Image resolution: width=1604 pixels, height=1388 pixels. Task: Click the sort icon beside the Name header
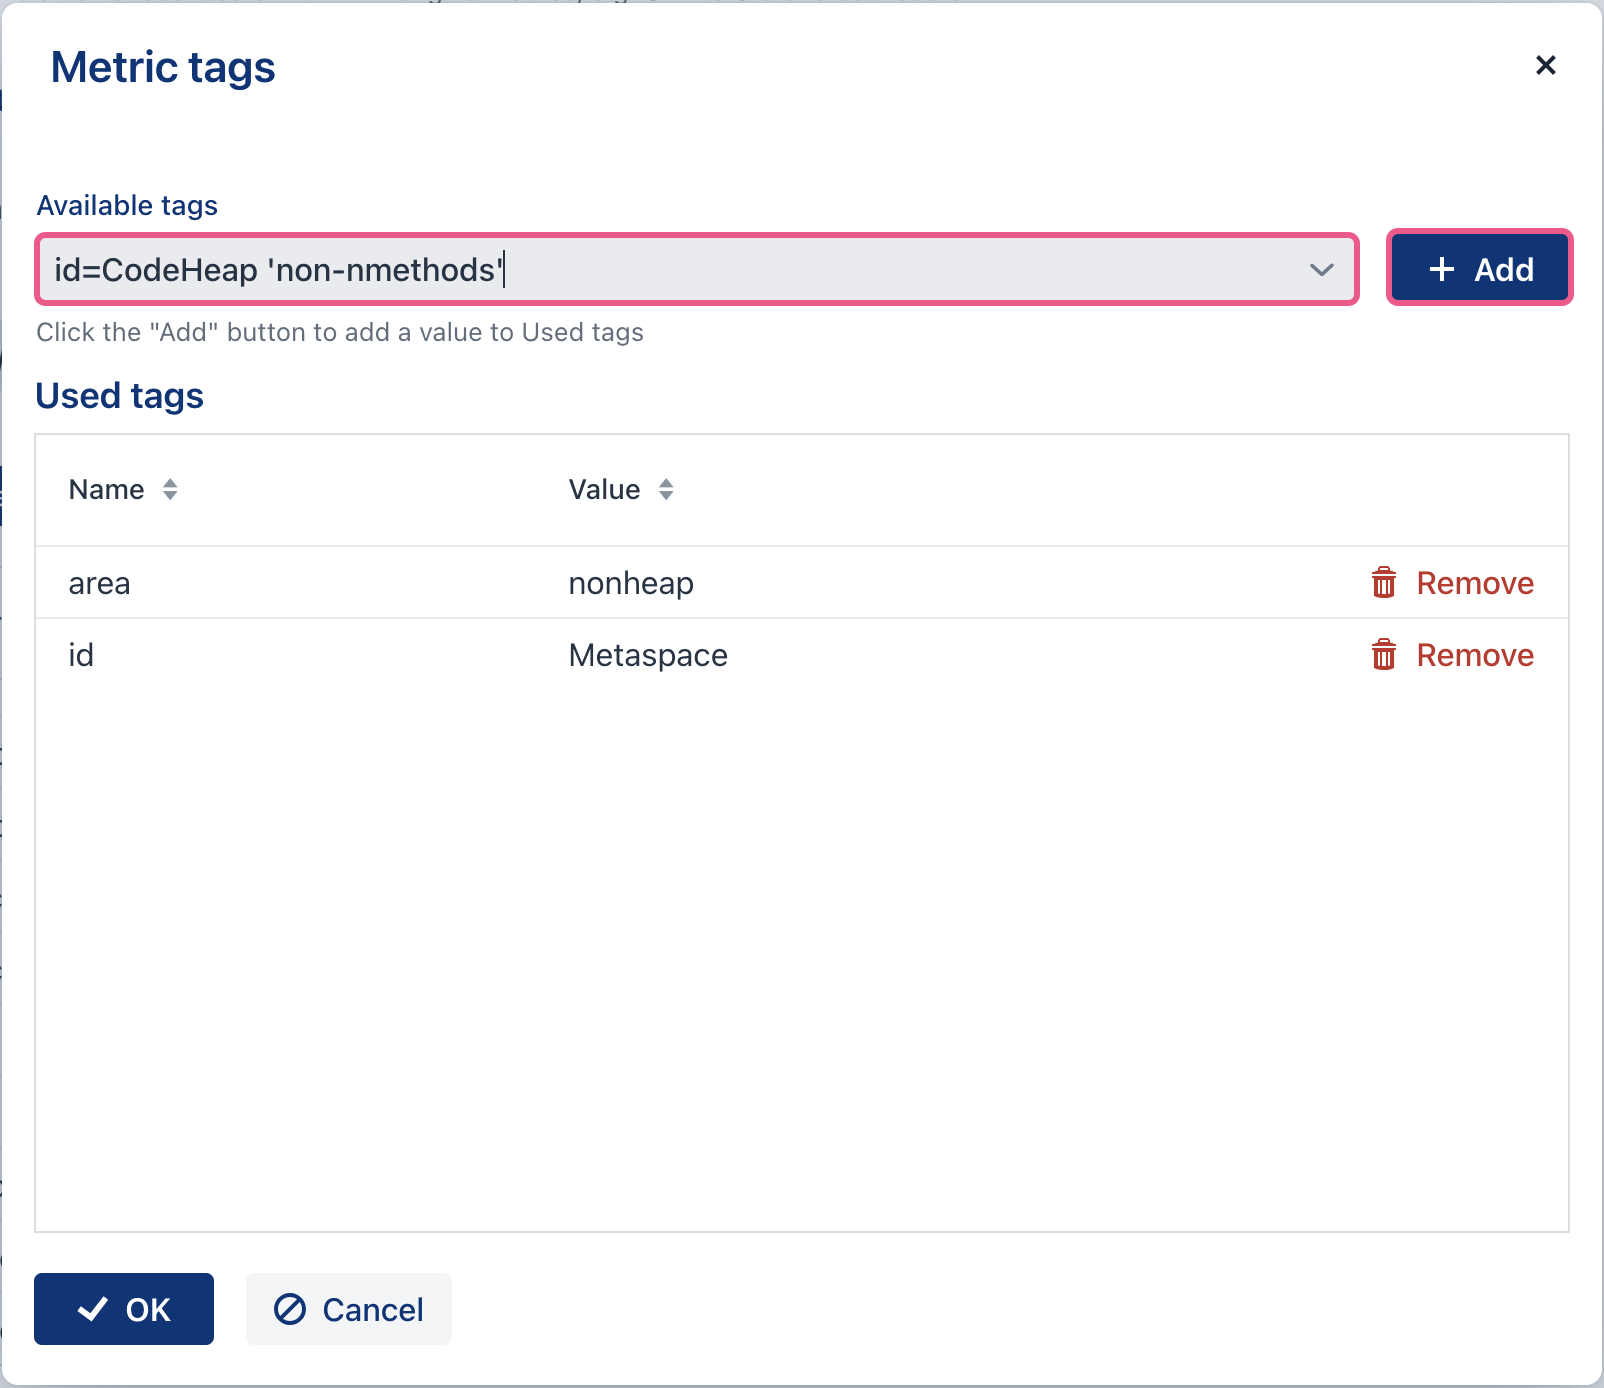tap(170, 490)
